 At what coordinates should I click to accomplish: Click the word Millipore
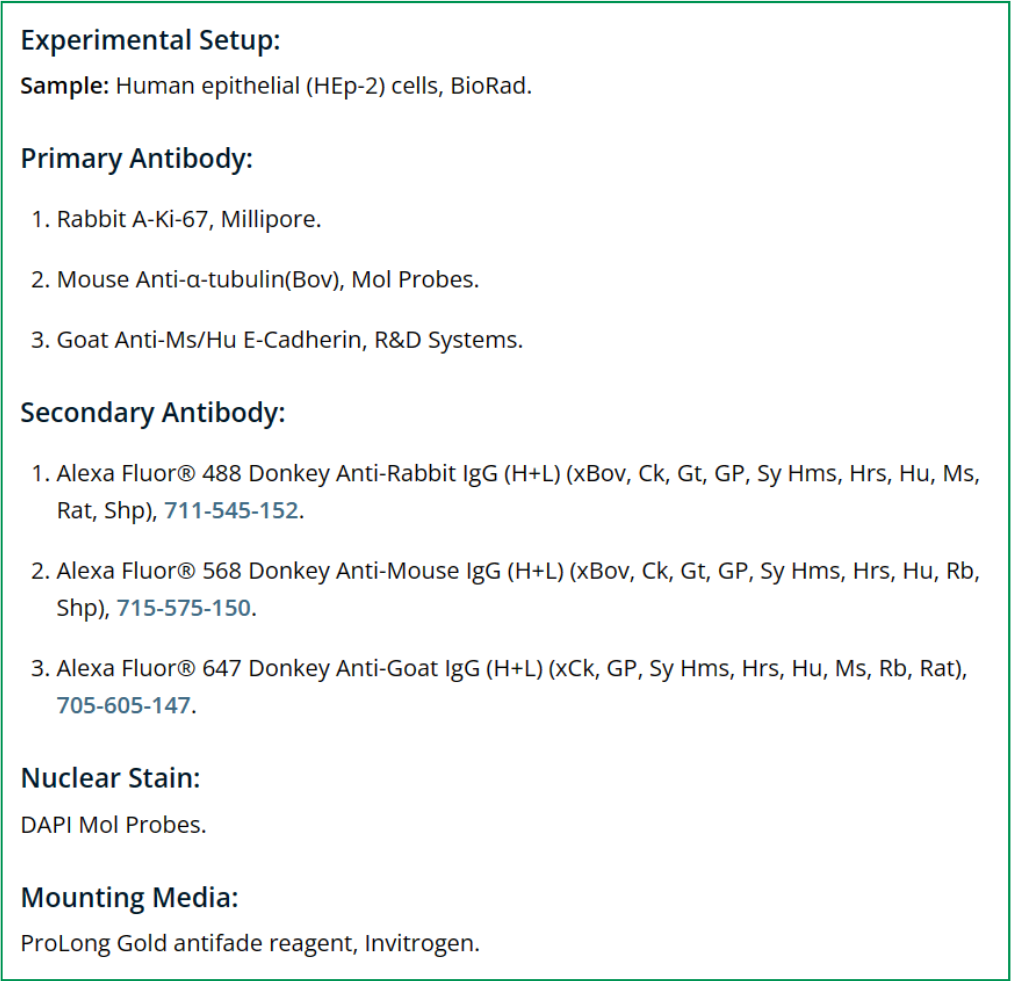click(269, 219)
